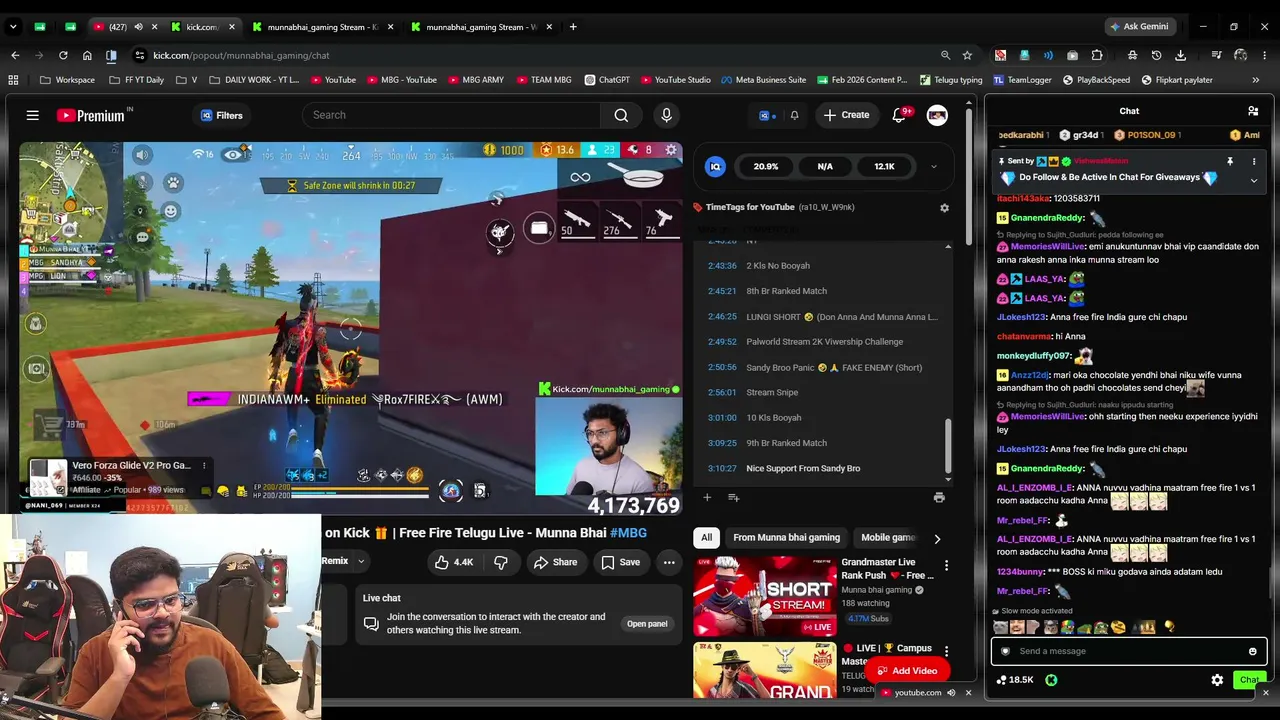Open the emoji picker in message box
Screen dimensions: 1280x720
coord(1252,651)
